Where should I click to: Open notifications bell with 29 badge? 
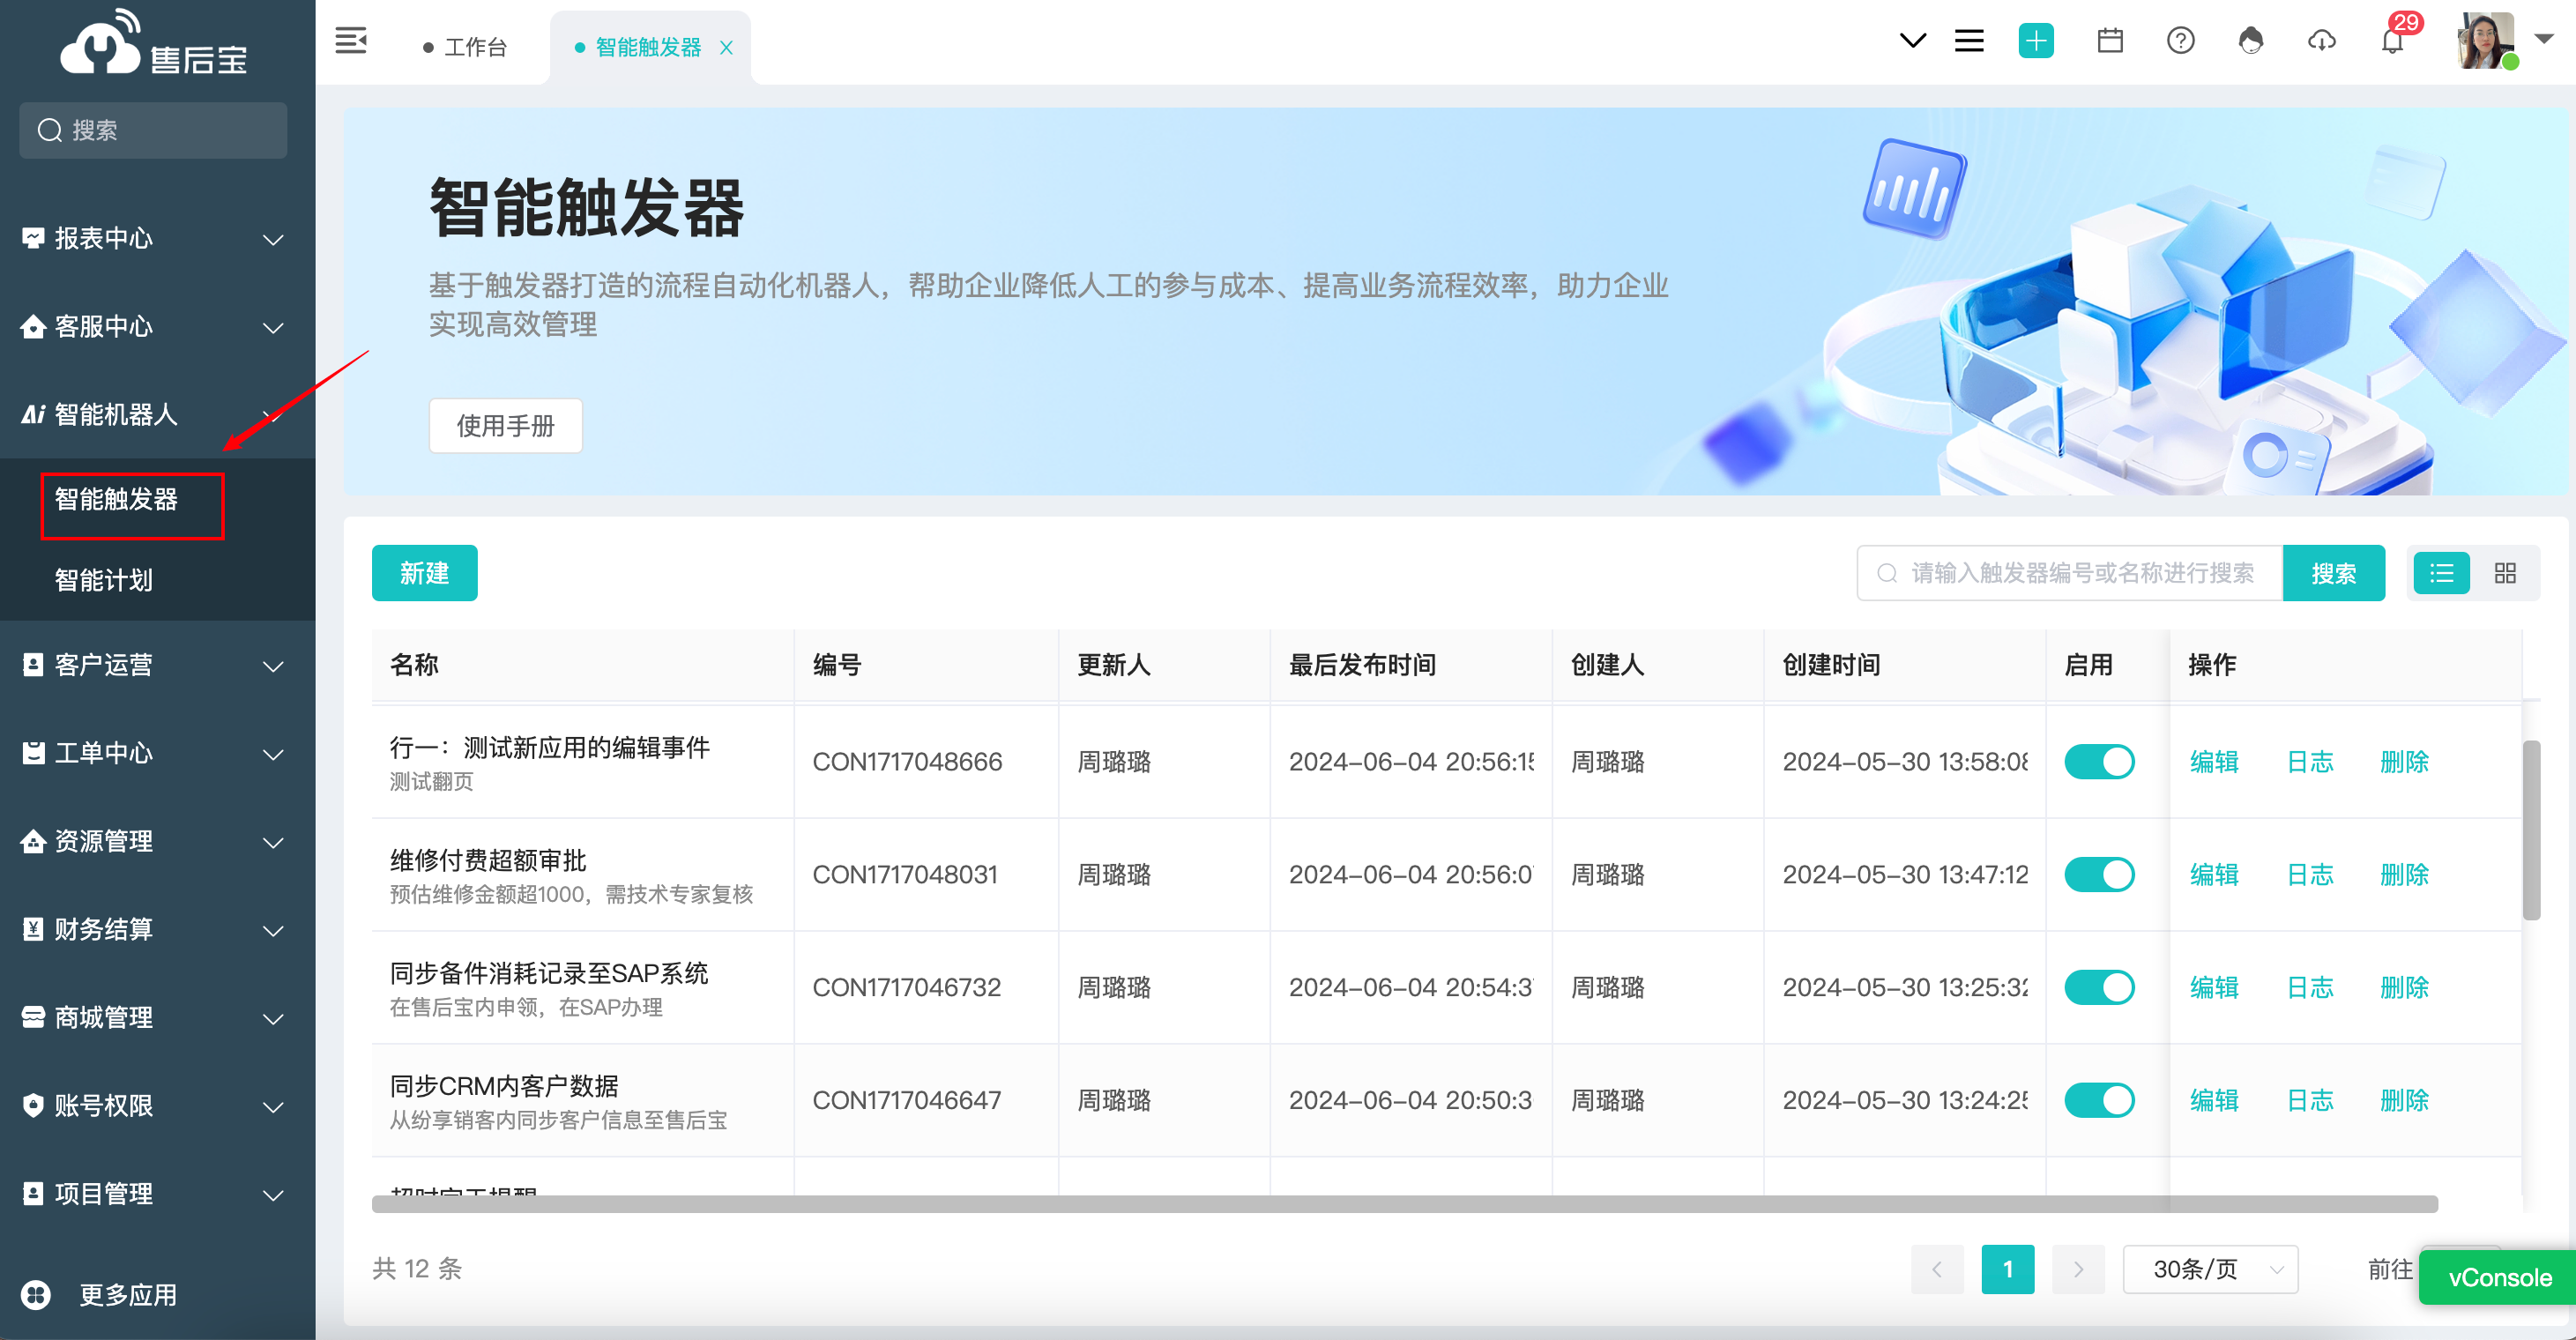tap(2392, 41)
